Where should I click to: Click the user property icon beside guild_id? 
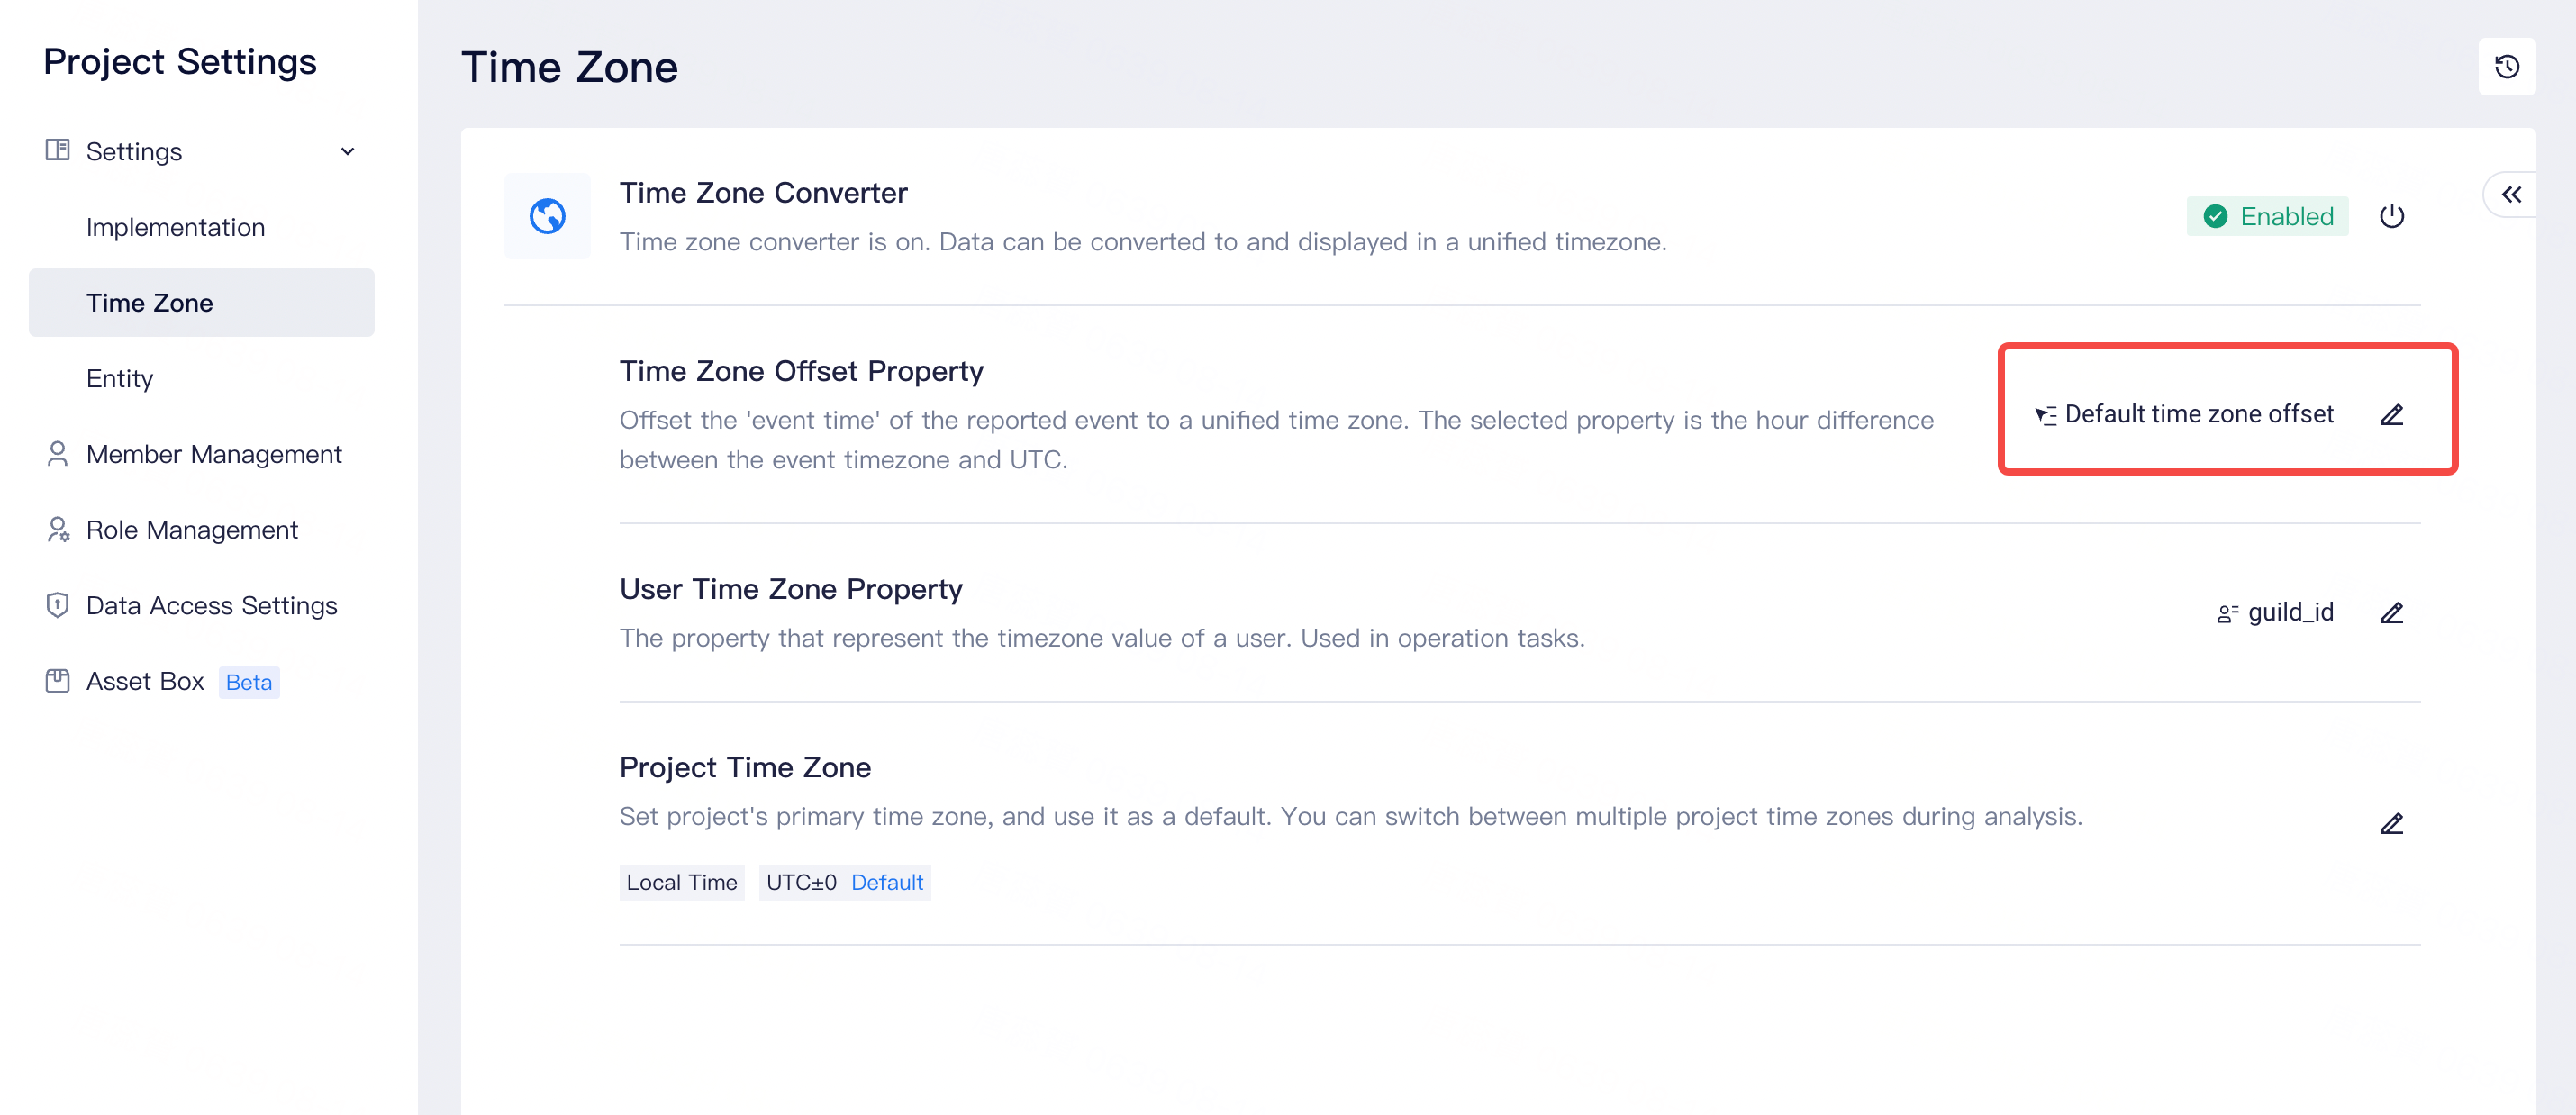(2228, 613)
